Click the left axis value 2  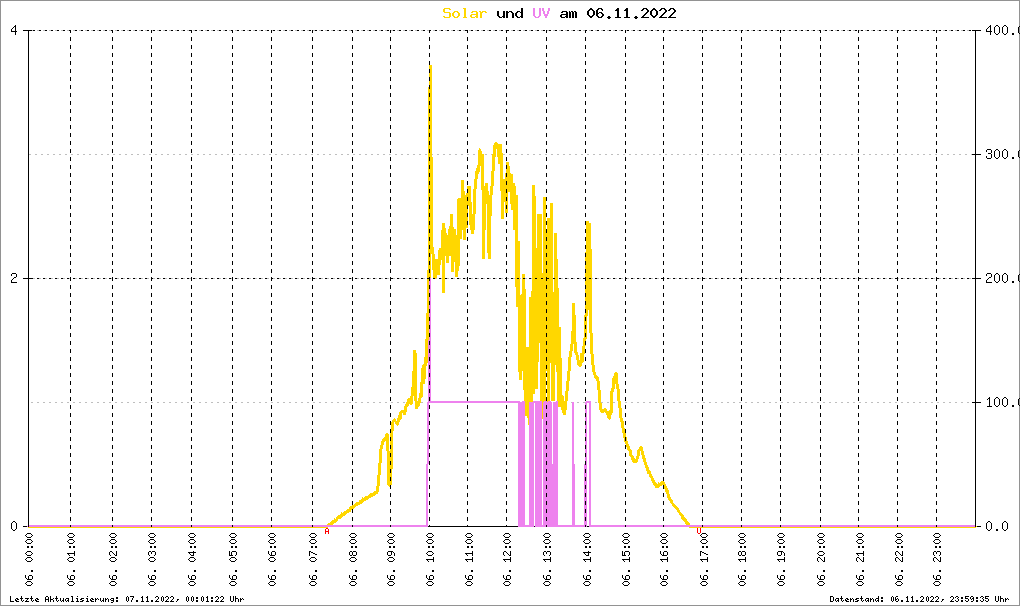coord(13,278)
